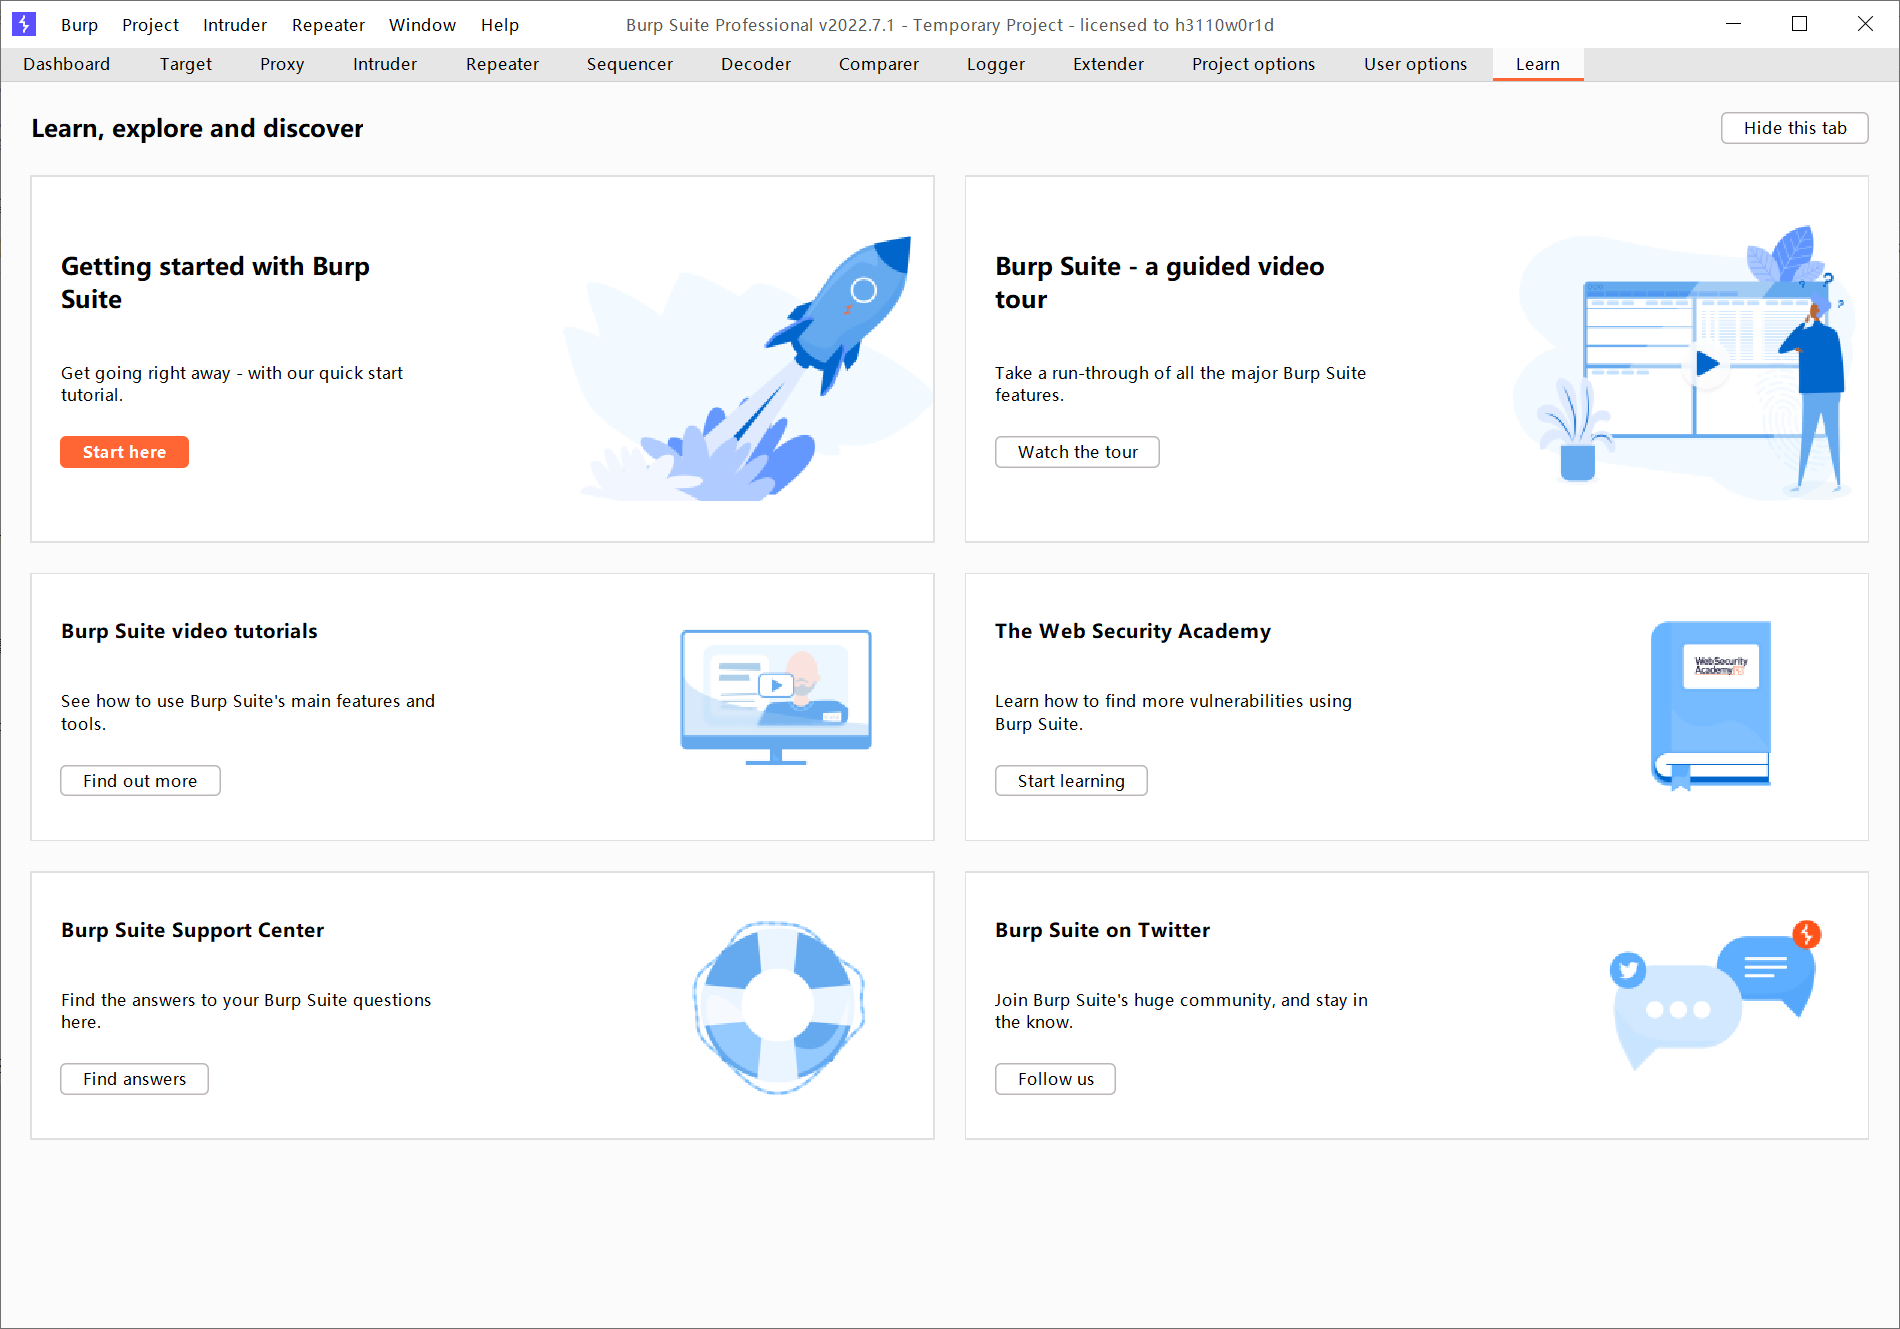Switch to the Dashboard tab

[x=67, y=64]
